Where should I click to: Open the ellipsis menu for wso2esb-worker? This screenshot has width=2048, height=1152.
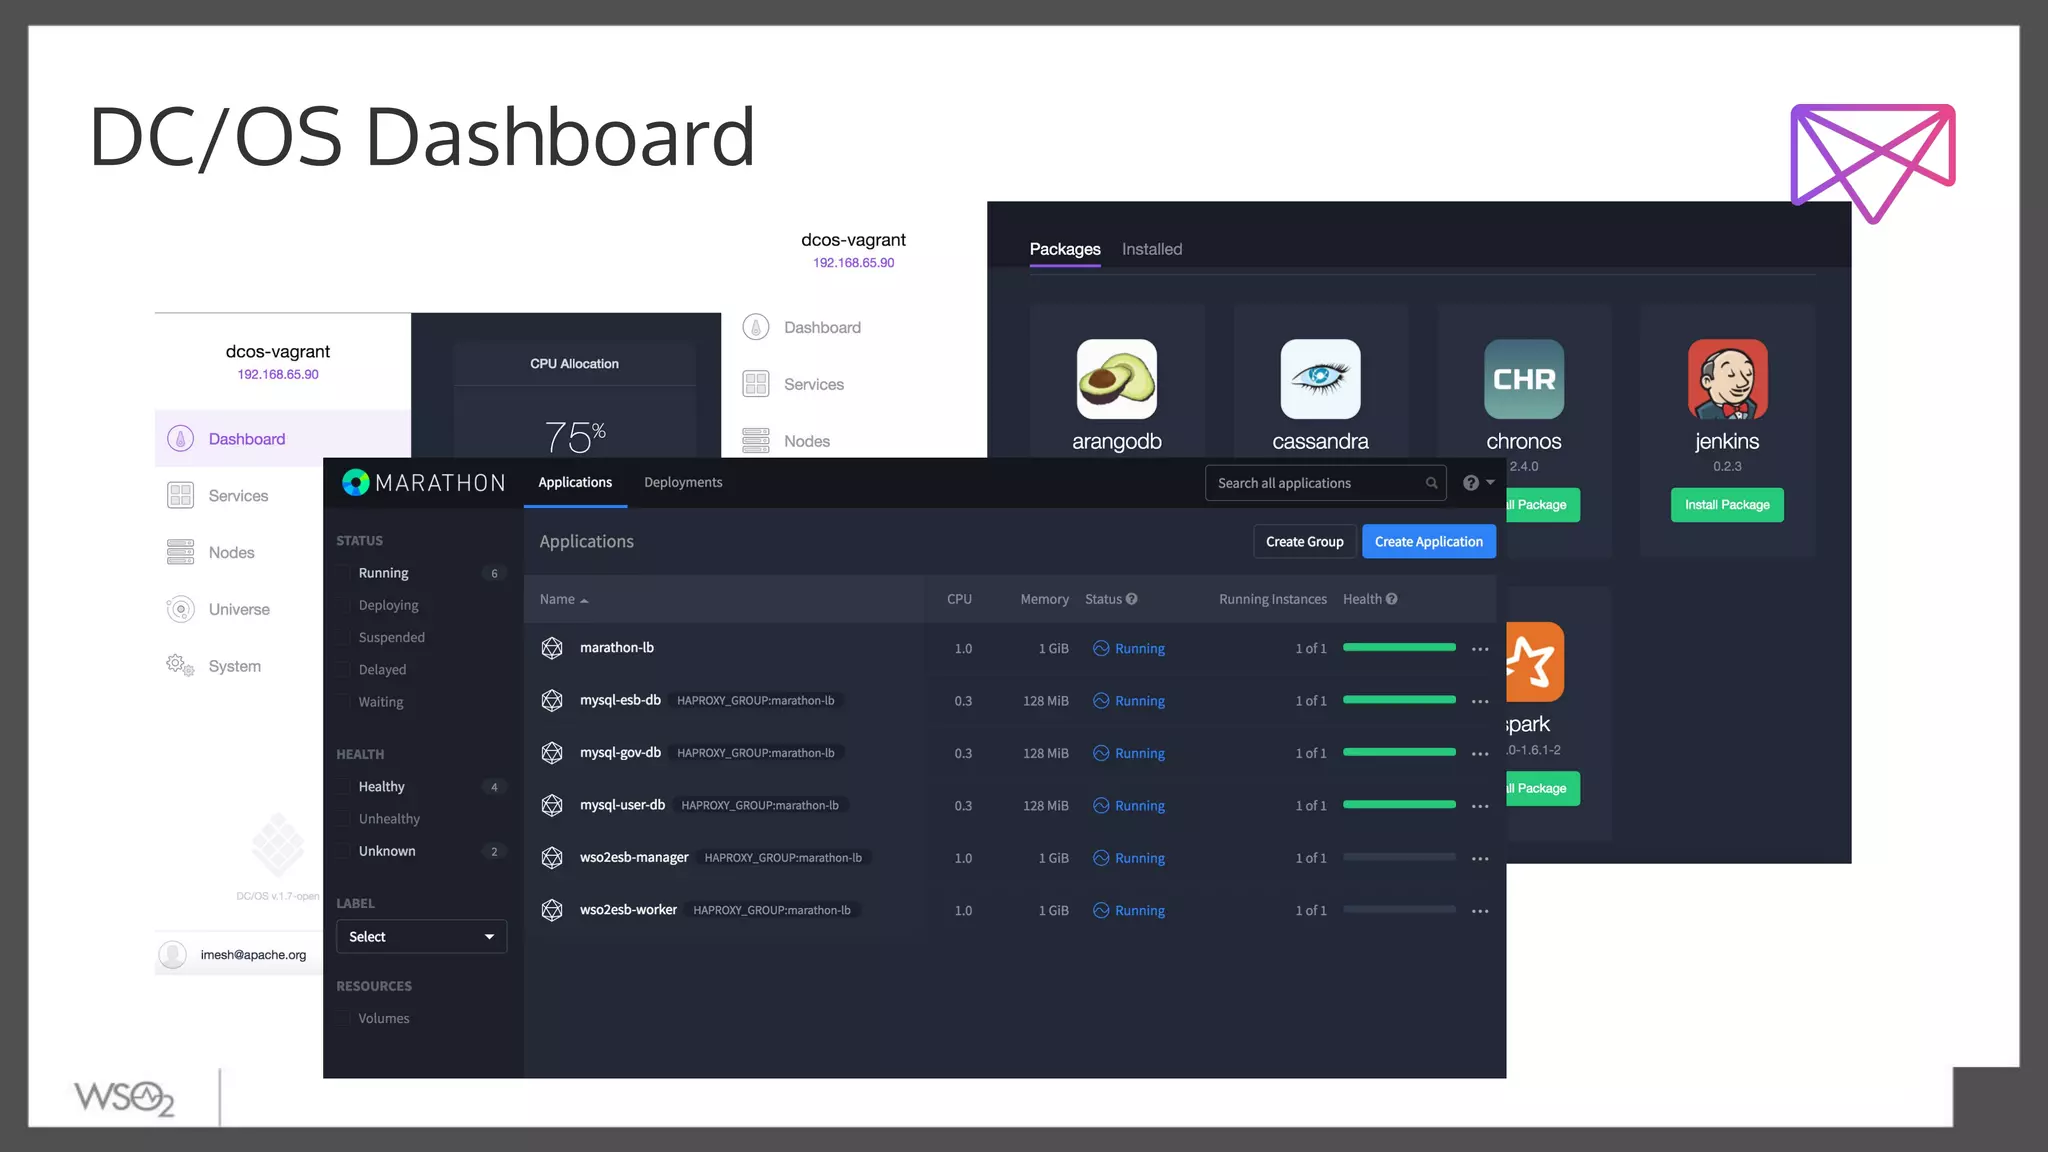[x=1480, y=911]
